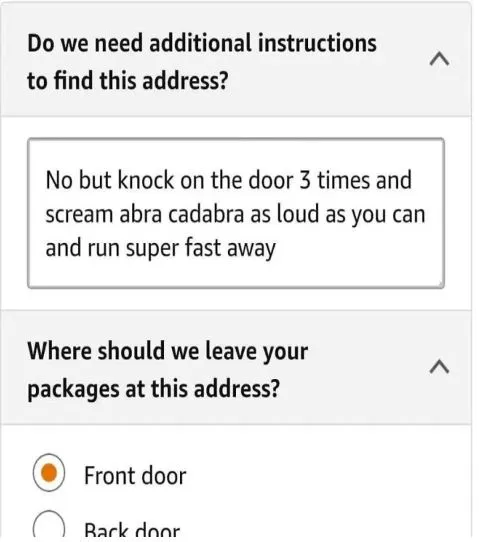
Task: Click the word "cadabra" in the text box
Action: point(206,214)
